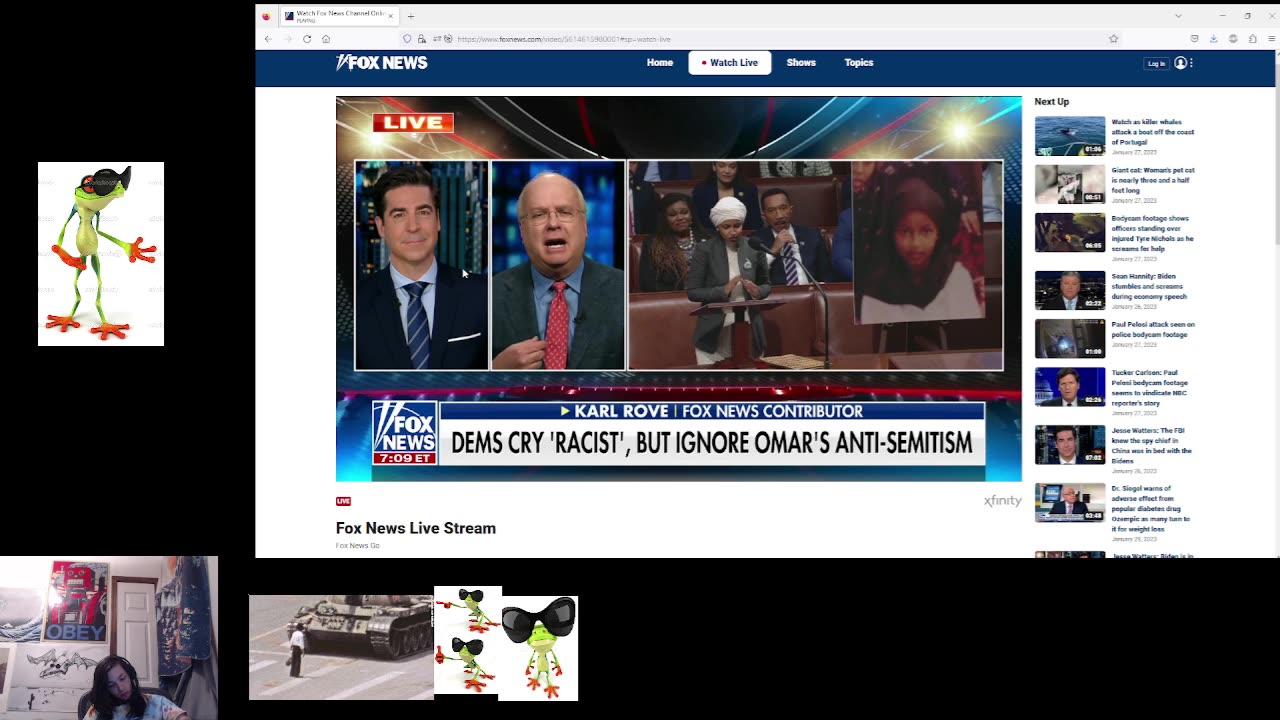Click Sean Hannity video thumbnail
Image resolution: width=1280 pixels, height=720 pixels.
[x=1070, y=290]
